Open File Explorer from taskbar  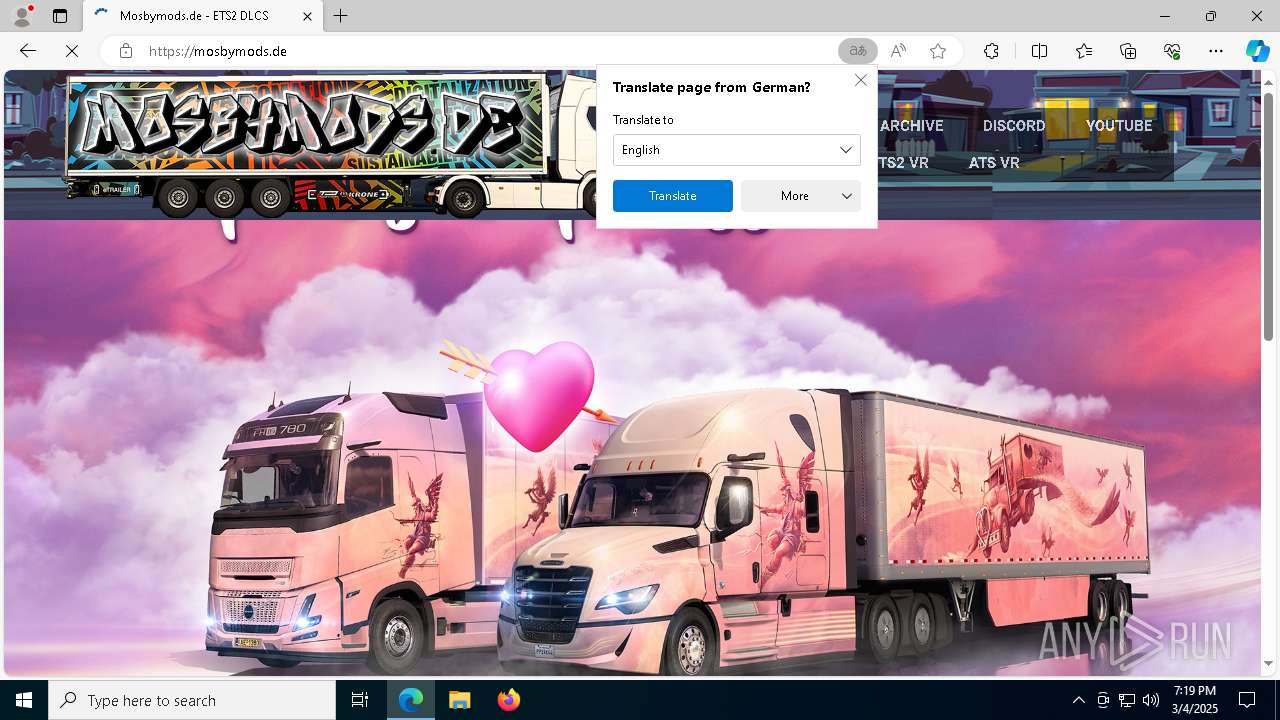pos(459,700)
